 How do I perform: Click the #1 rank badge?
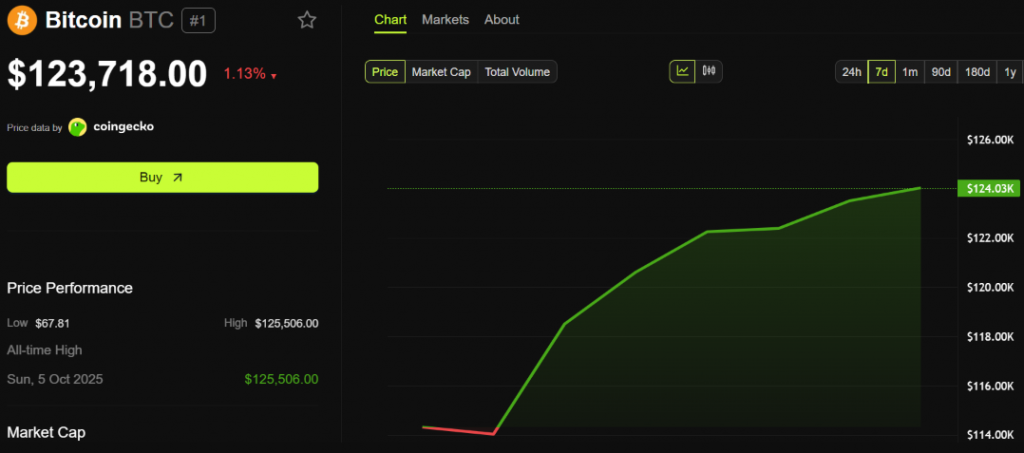[x=197, y=20]
